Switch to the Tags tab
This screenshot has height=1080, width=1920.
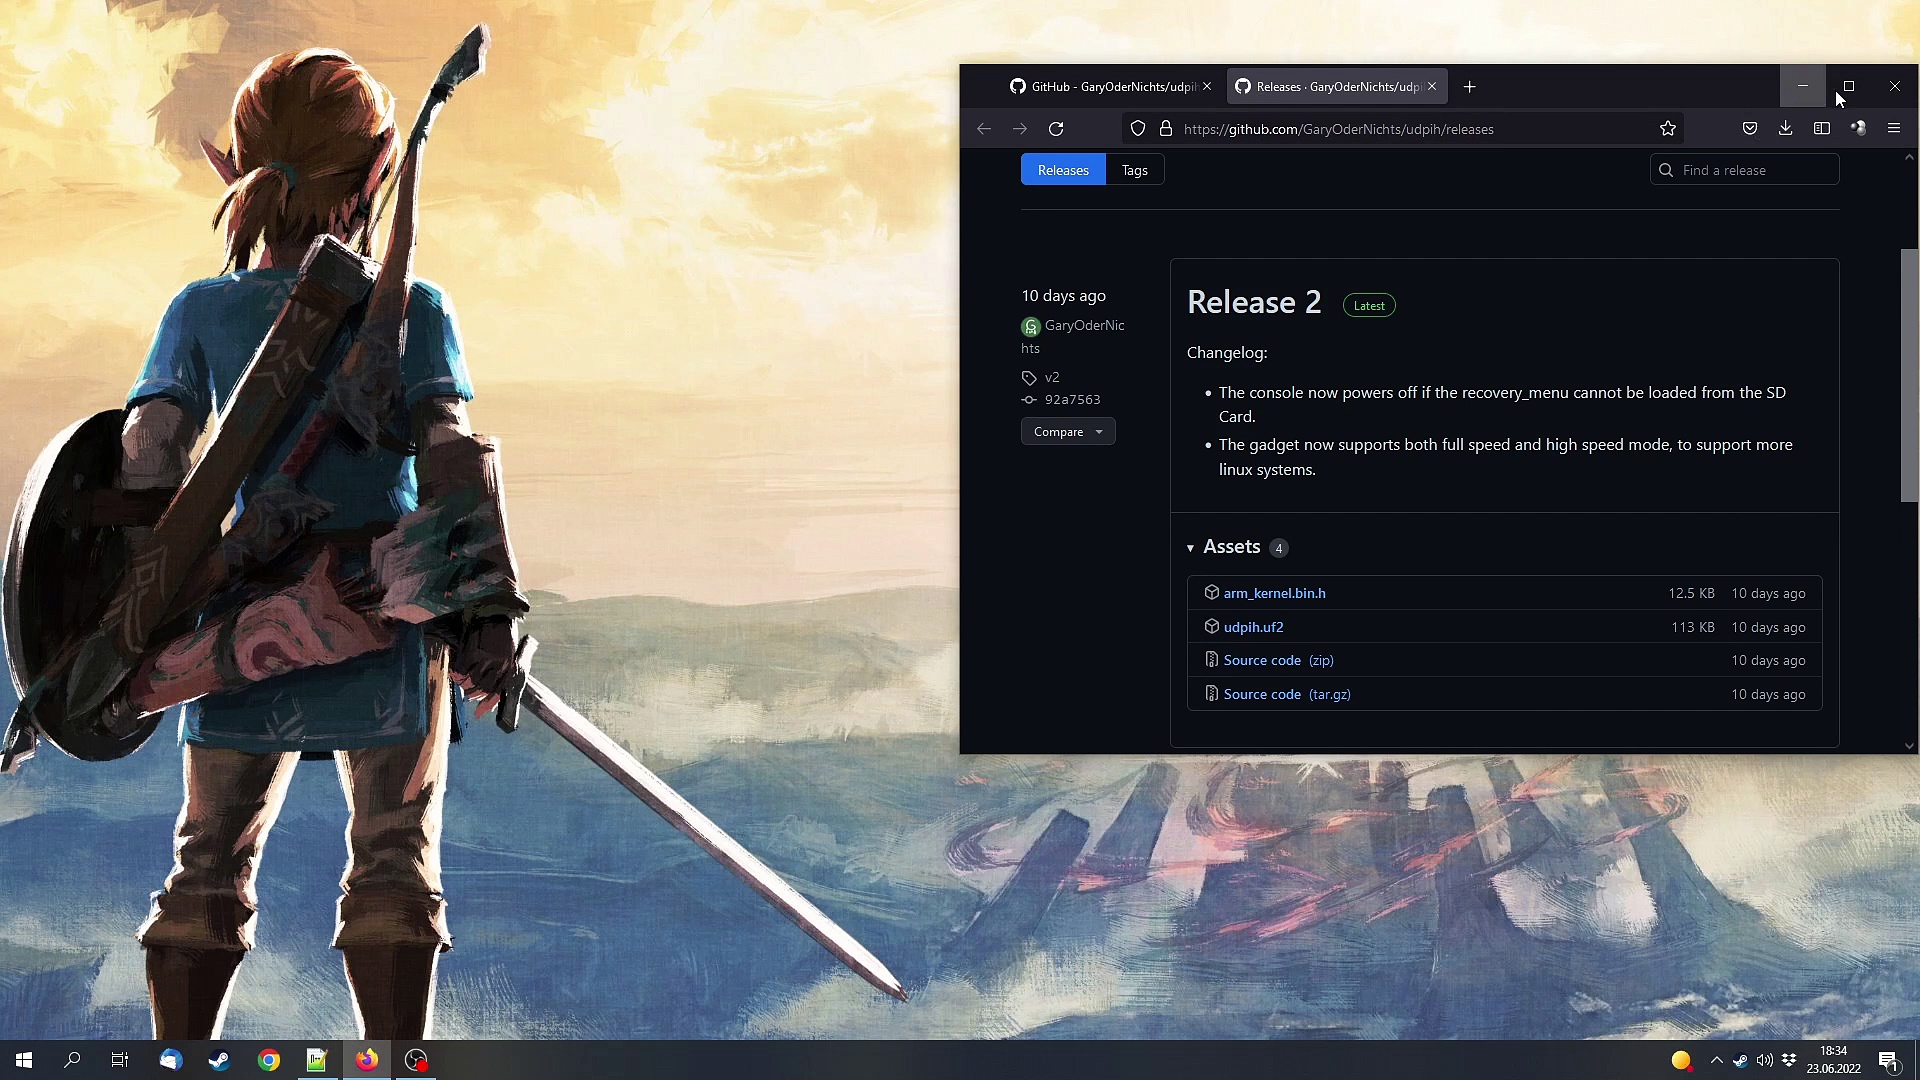point(1134,170)
